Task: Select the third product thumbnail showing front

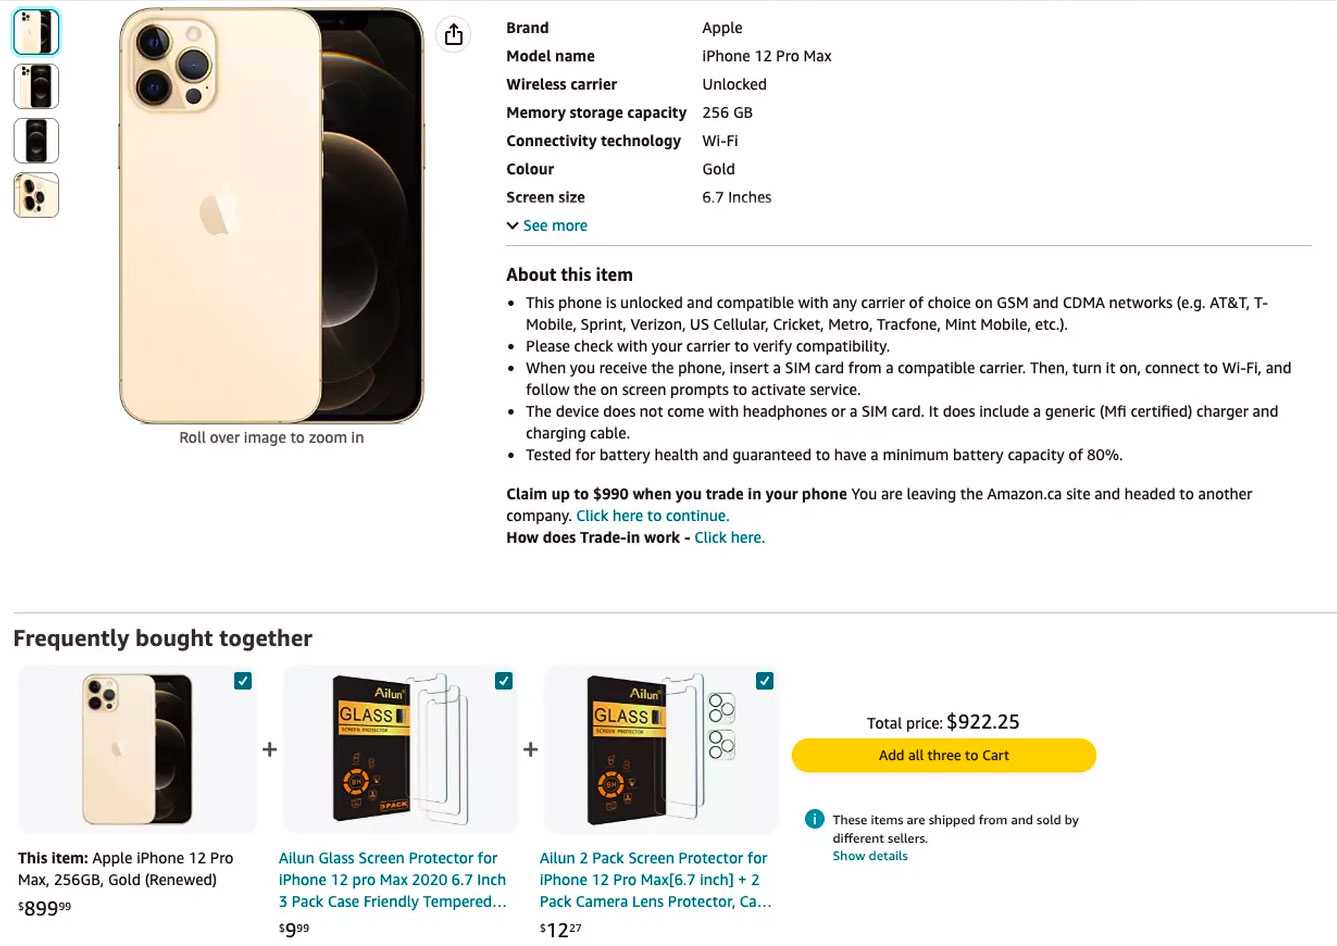Action: point(36,140)
